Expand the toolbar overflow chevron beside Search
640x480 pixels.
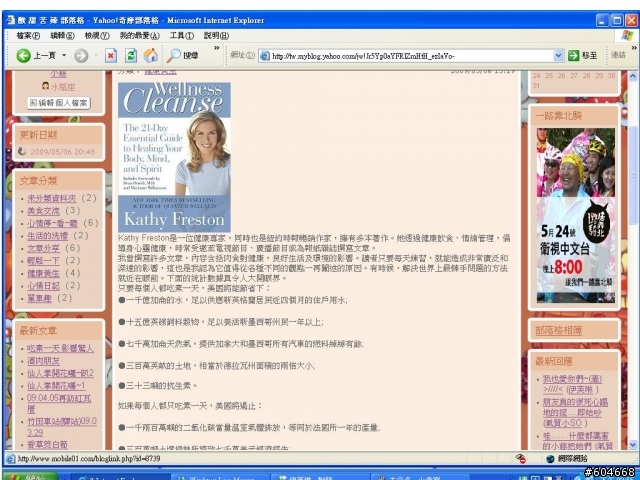click(216, 48)
